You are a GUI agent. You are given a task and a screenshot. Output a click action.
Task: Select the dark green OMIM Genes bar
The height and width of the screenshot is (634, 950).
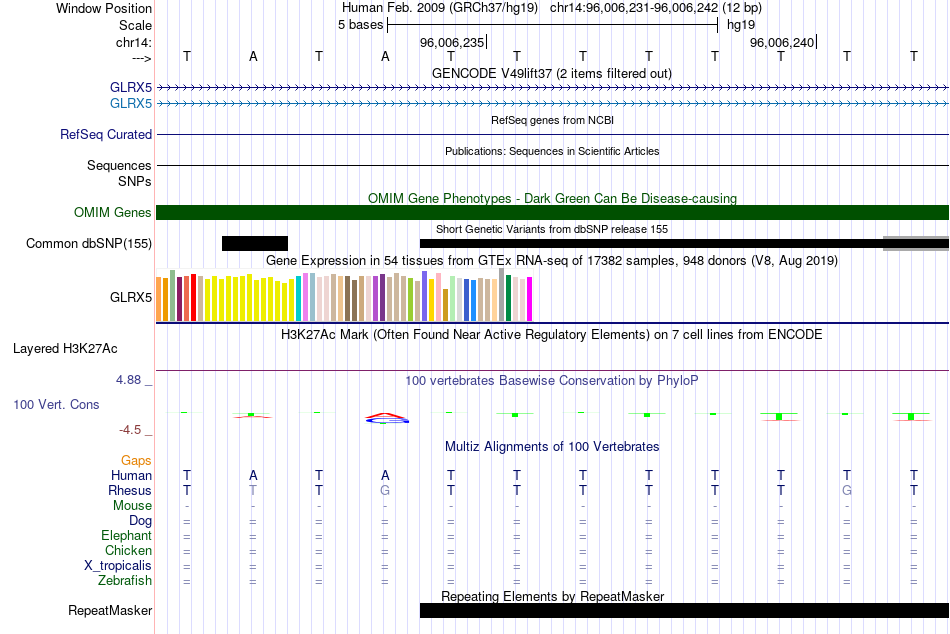point(552,212)
